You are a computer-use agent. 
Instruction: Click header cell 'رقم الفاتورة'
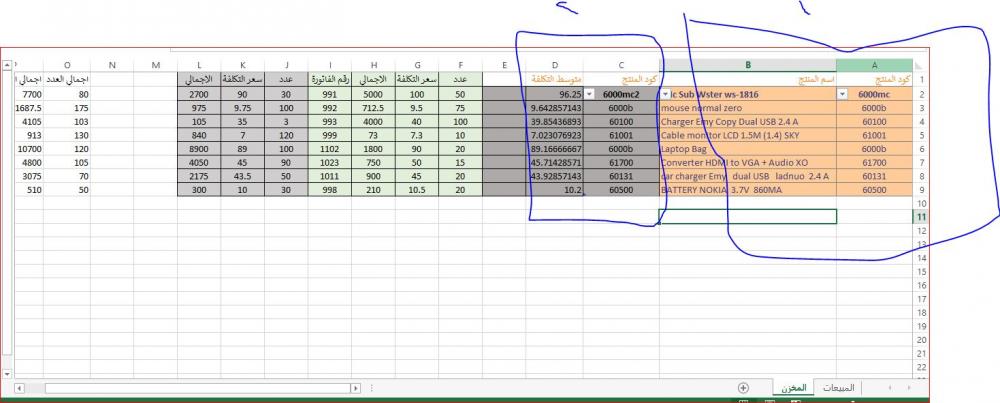click(330, 80)
